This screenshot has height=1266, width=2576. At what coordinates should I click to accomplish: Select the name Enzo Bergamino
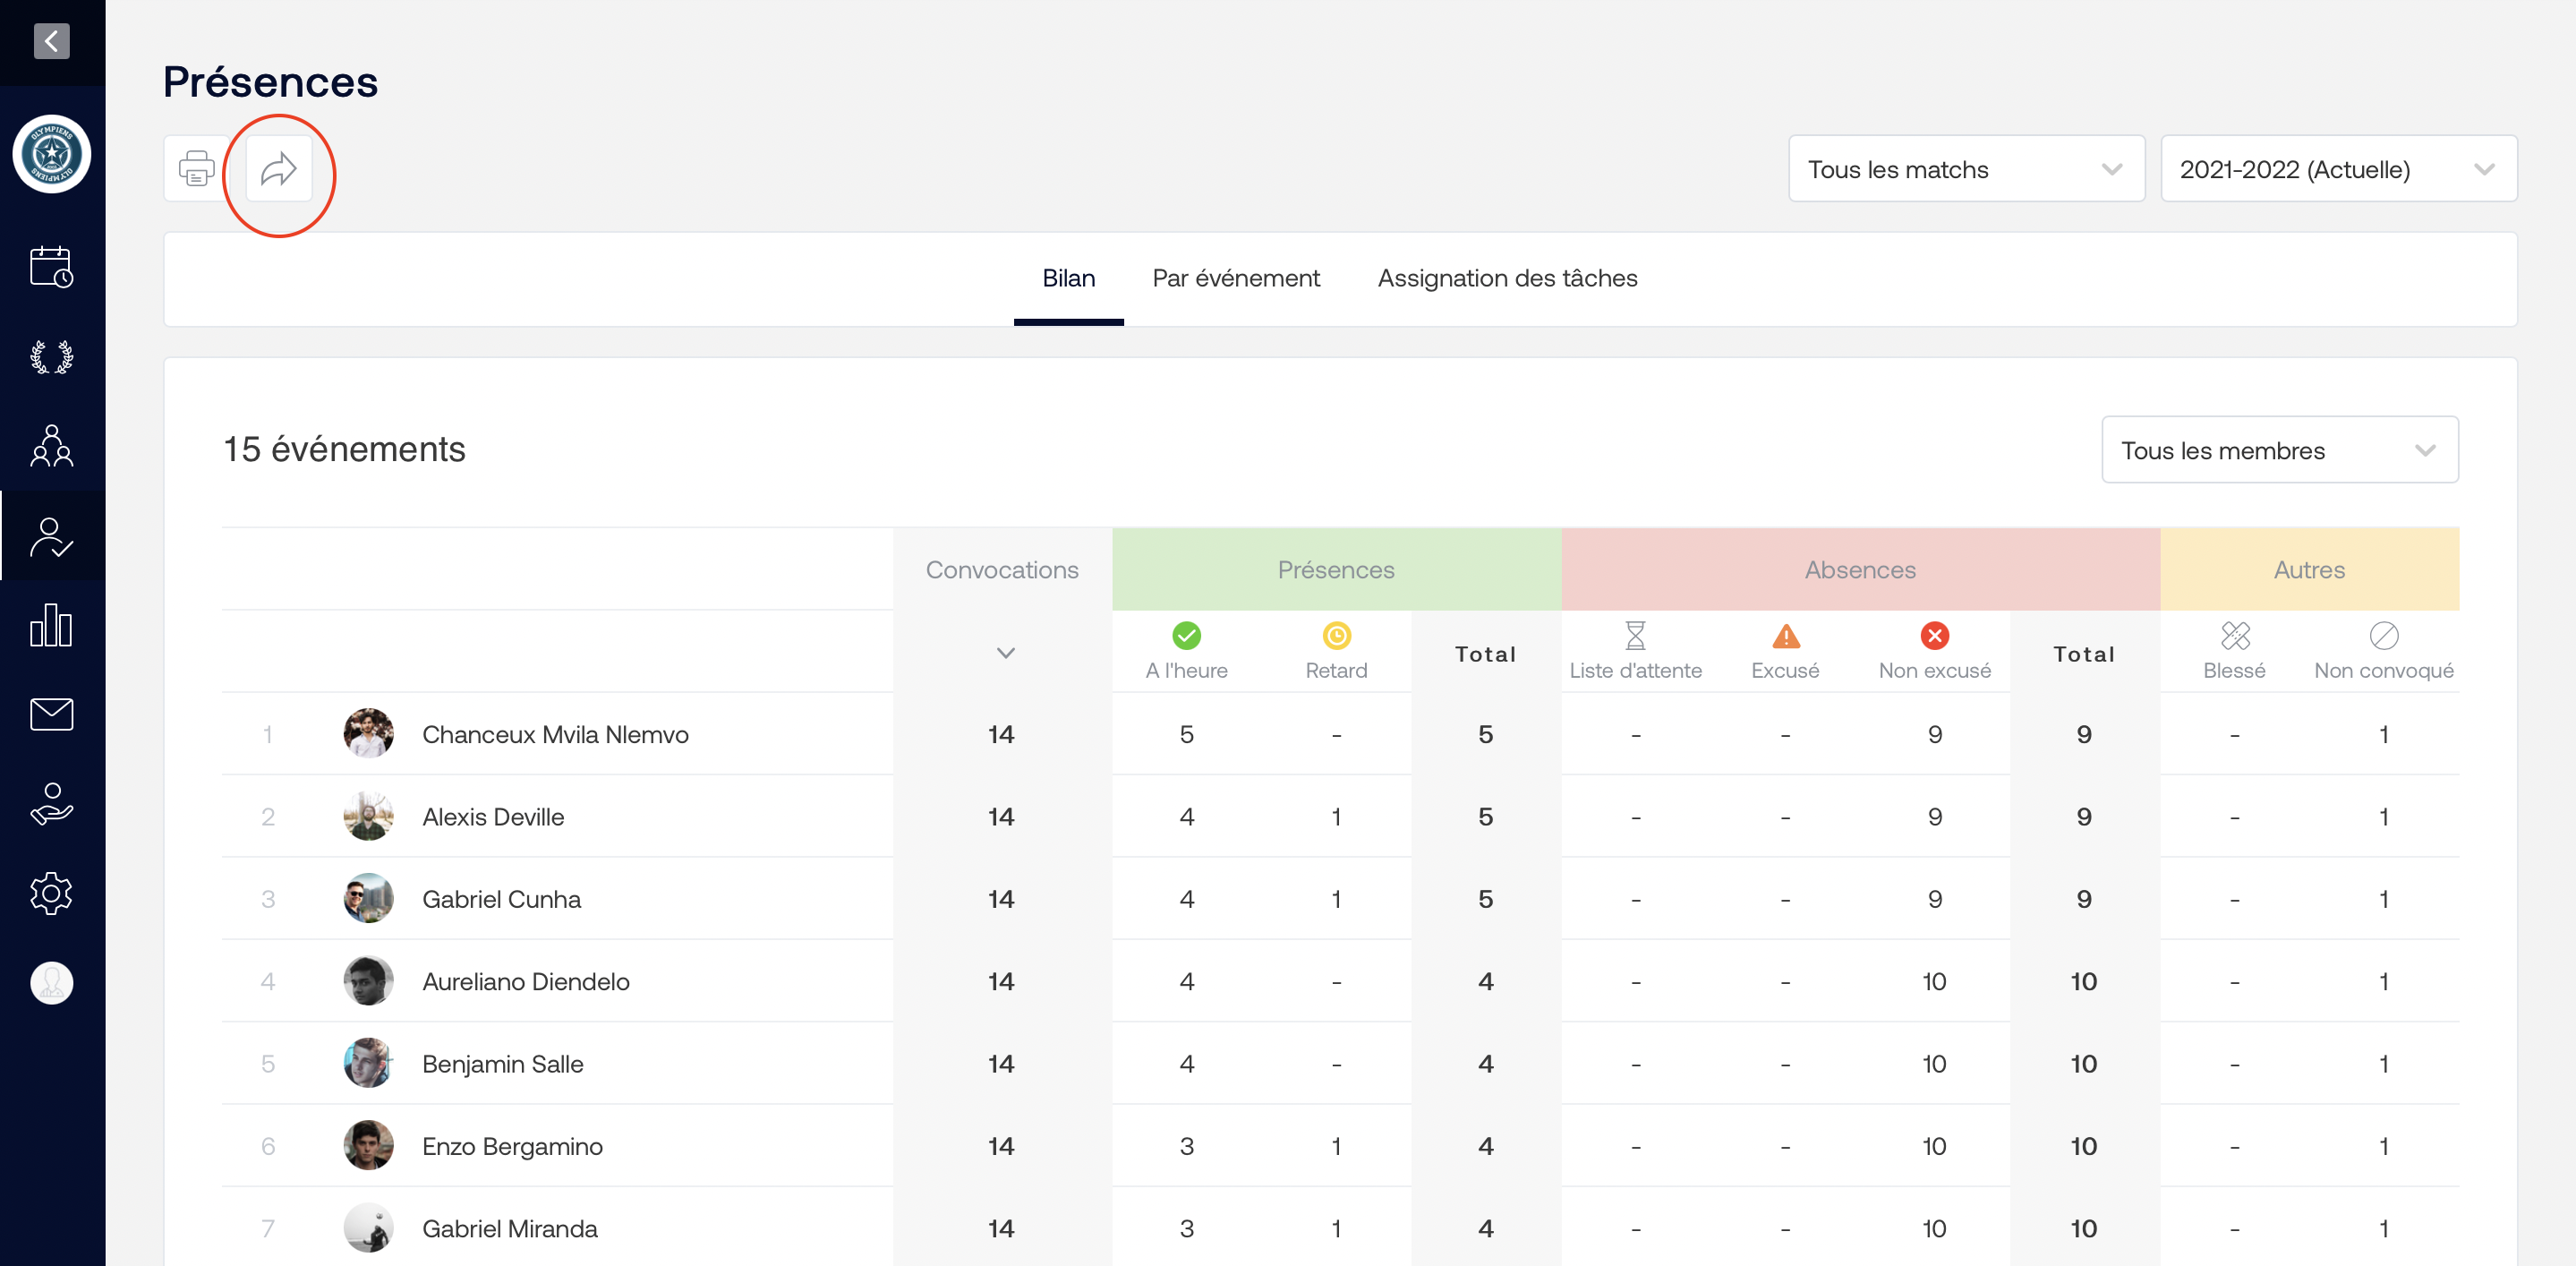(512, 1146)
